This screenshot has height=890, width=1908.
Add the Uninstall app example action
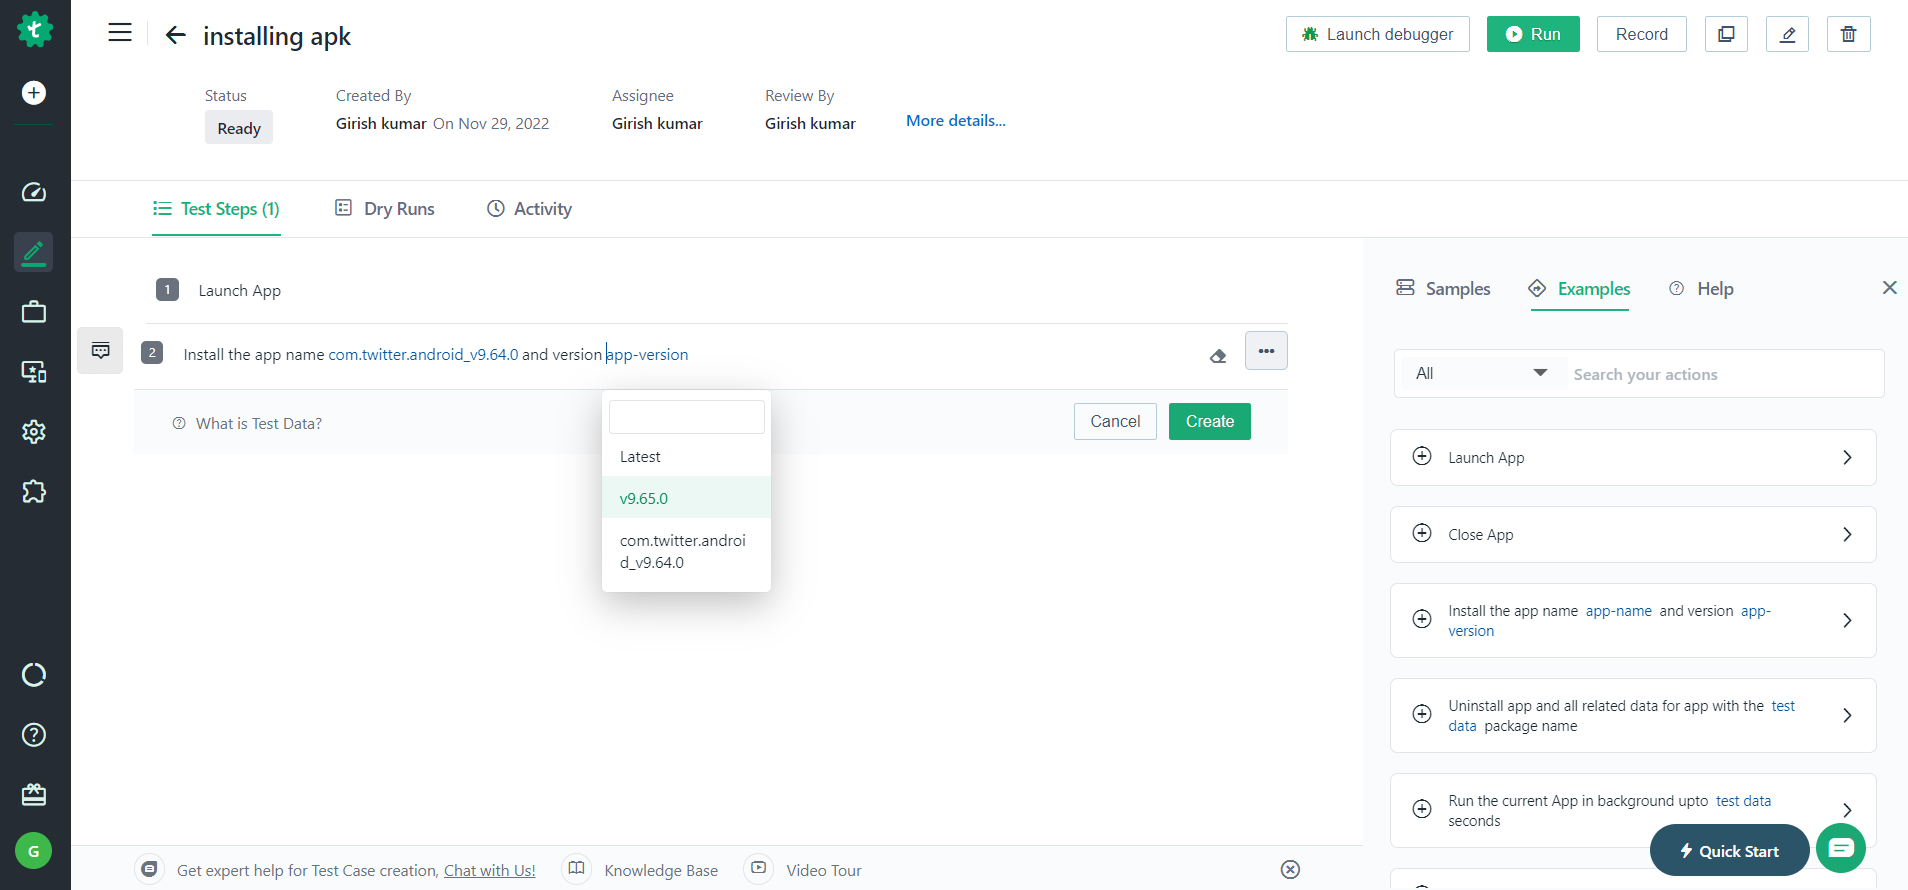pos(1422,715)
